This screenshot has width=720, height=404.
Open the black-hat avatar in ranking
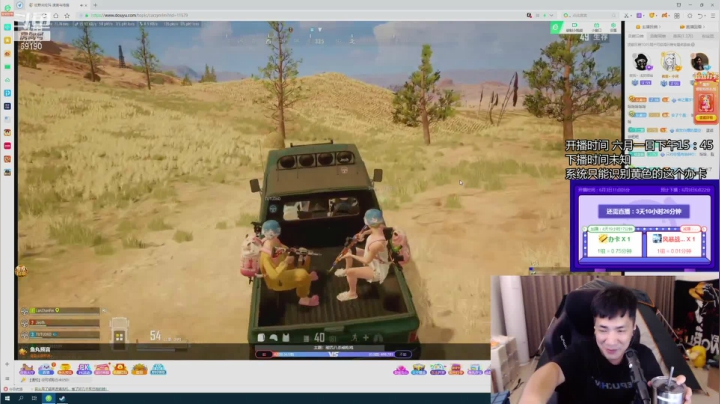point(641,62)
